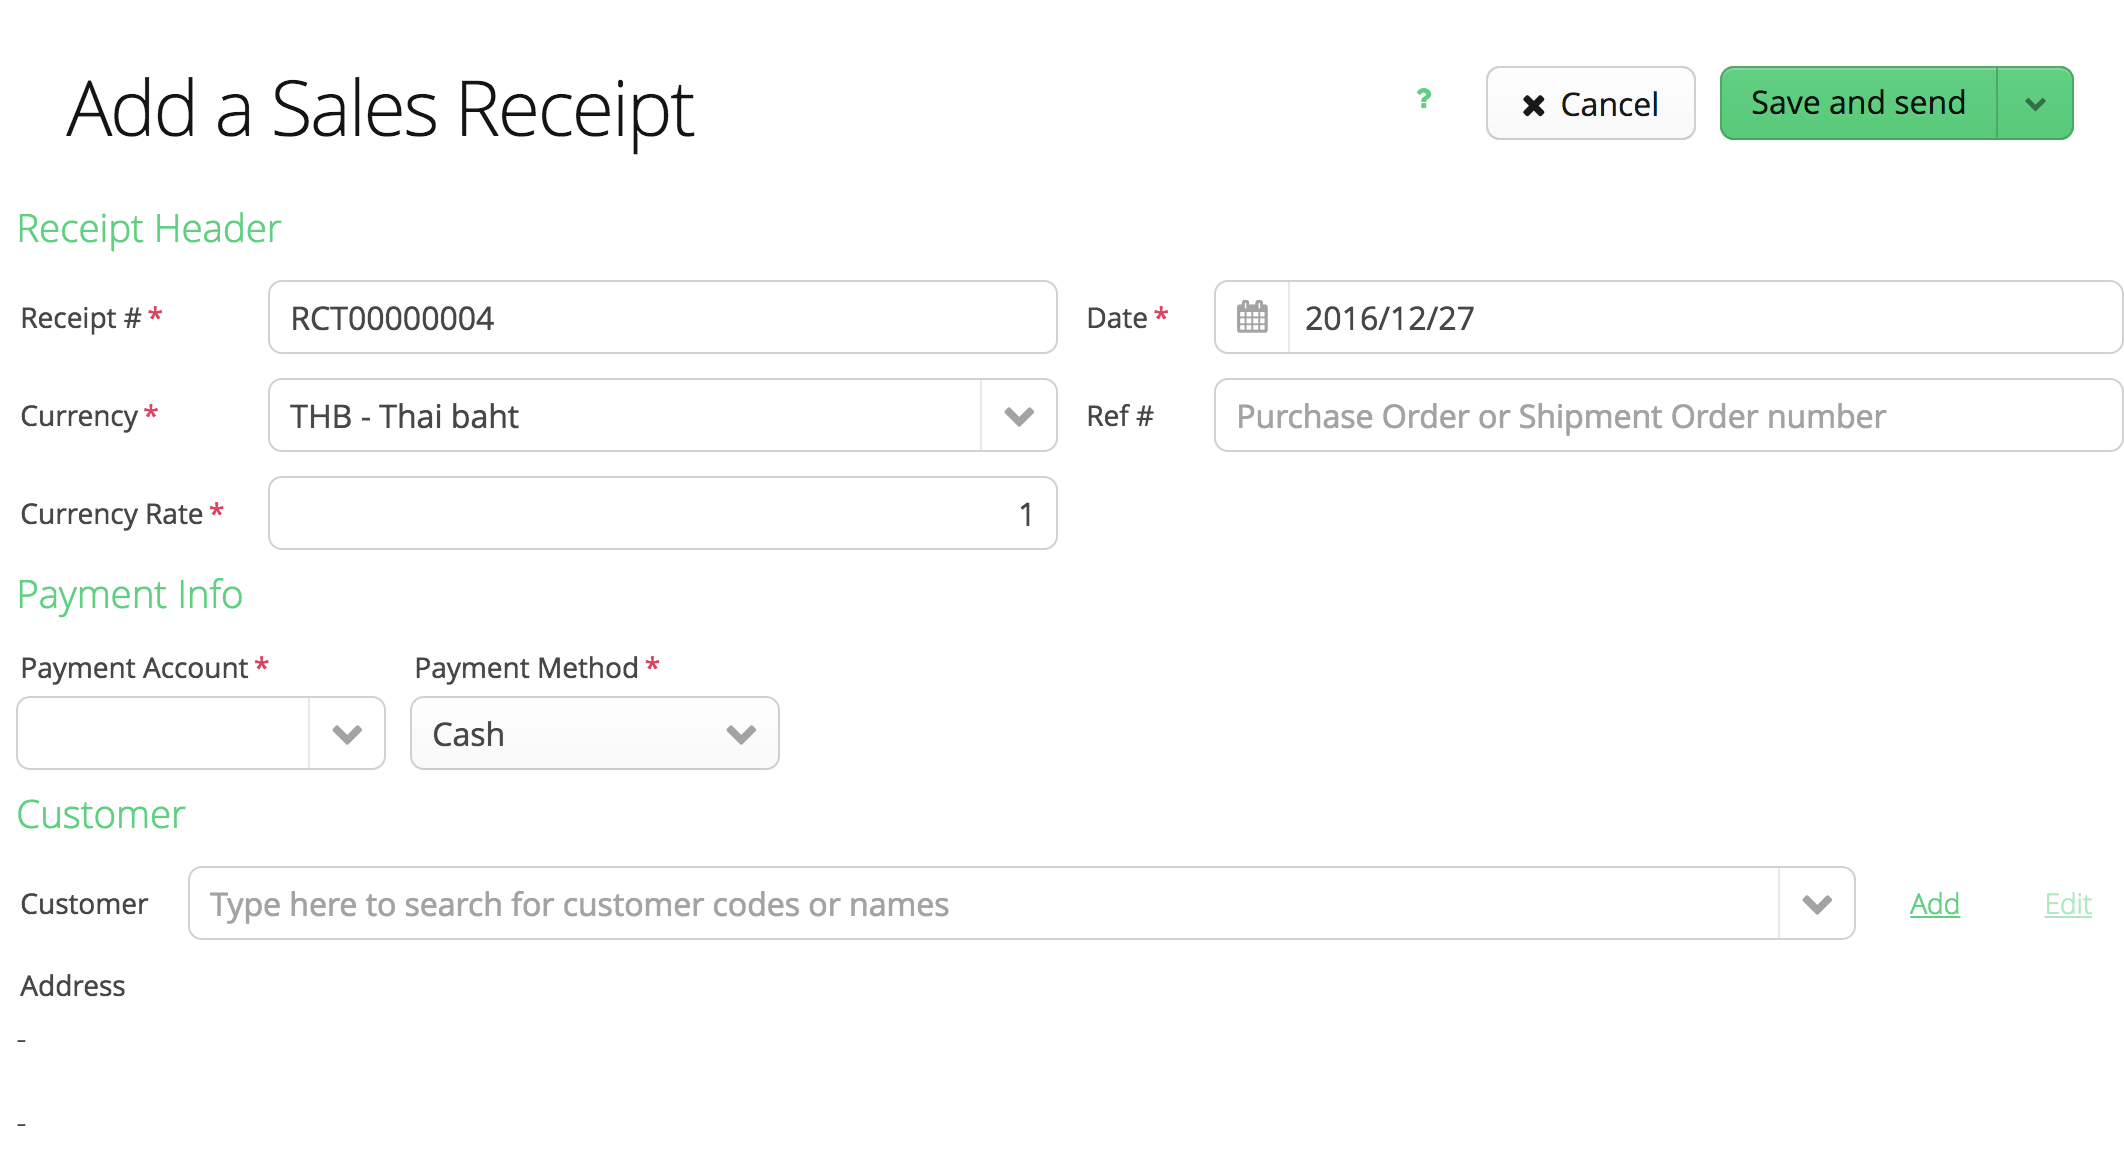2124x1166 pixels.
Task: Focus the Currency Rate input field
Action: 662,514
